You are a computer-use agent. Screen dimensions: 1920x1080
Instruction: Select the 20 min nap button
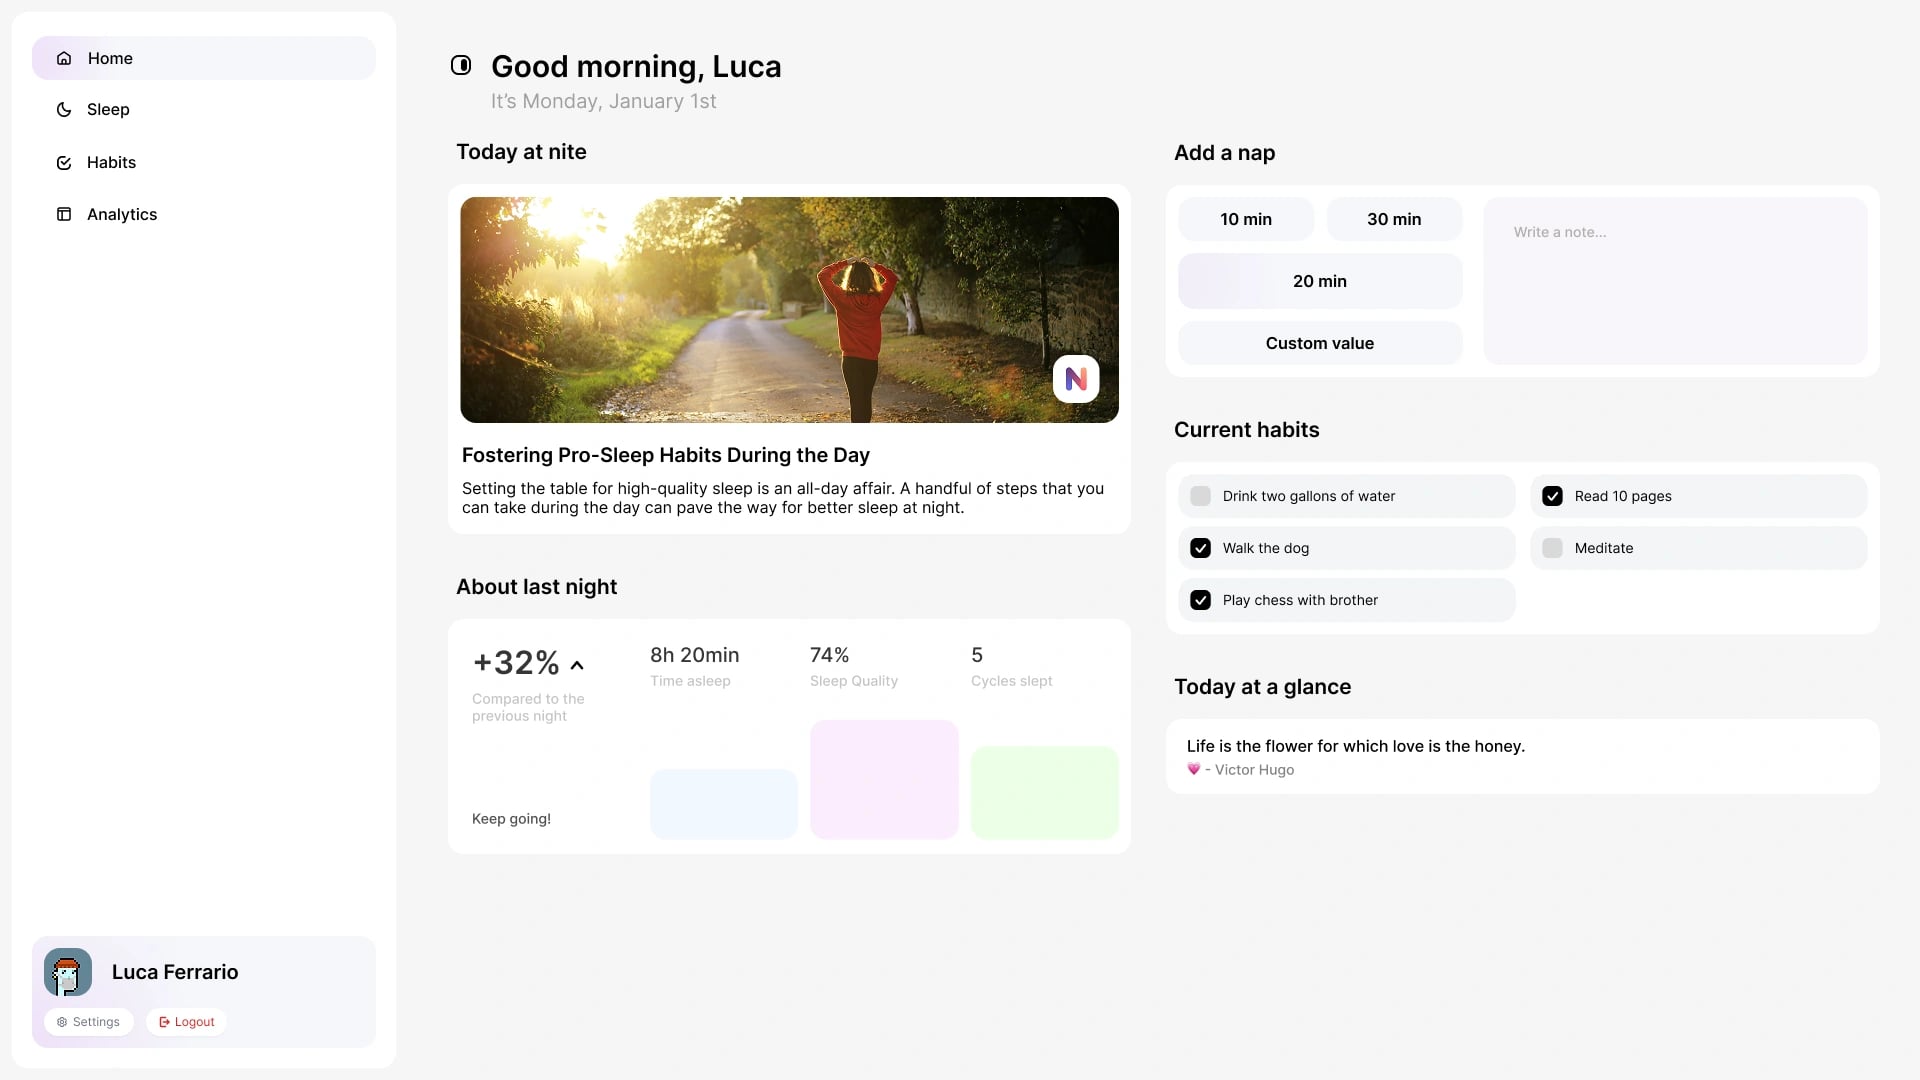click(1319, 281)
